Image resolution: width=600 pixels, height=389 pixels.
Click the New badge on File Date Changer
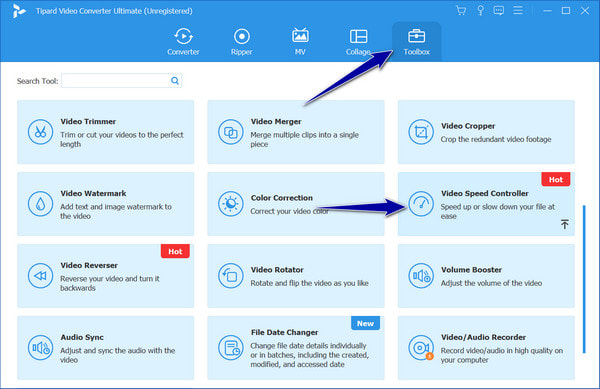[x=365, y=323]
